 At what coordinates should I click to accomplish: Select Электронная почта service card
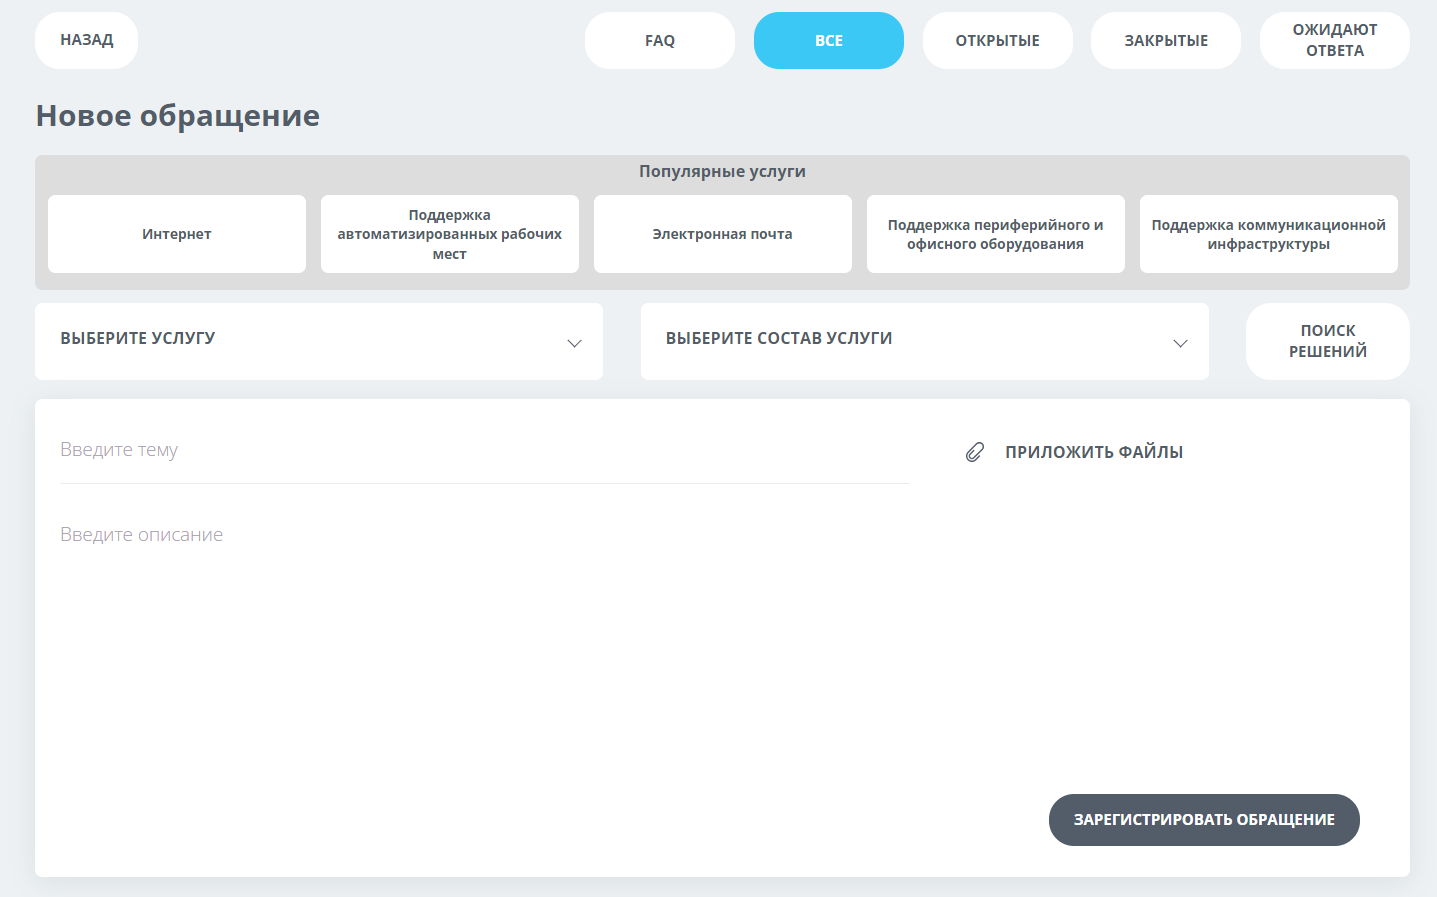(723, 234)
